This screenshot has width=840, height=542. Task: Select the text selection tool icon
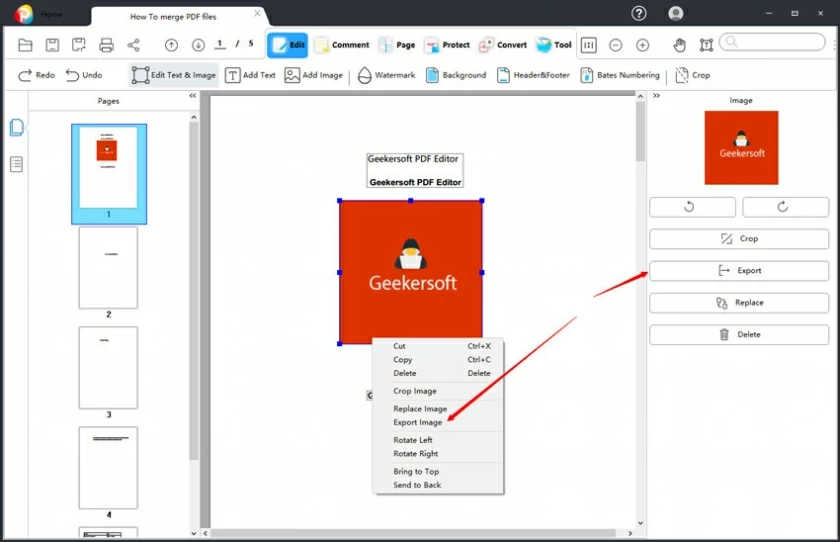click(706, 46)
